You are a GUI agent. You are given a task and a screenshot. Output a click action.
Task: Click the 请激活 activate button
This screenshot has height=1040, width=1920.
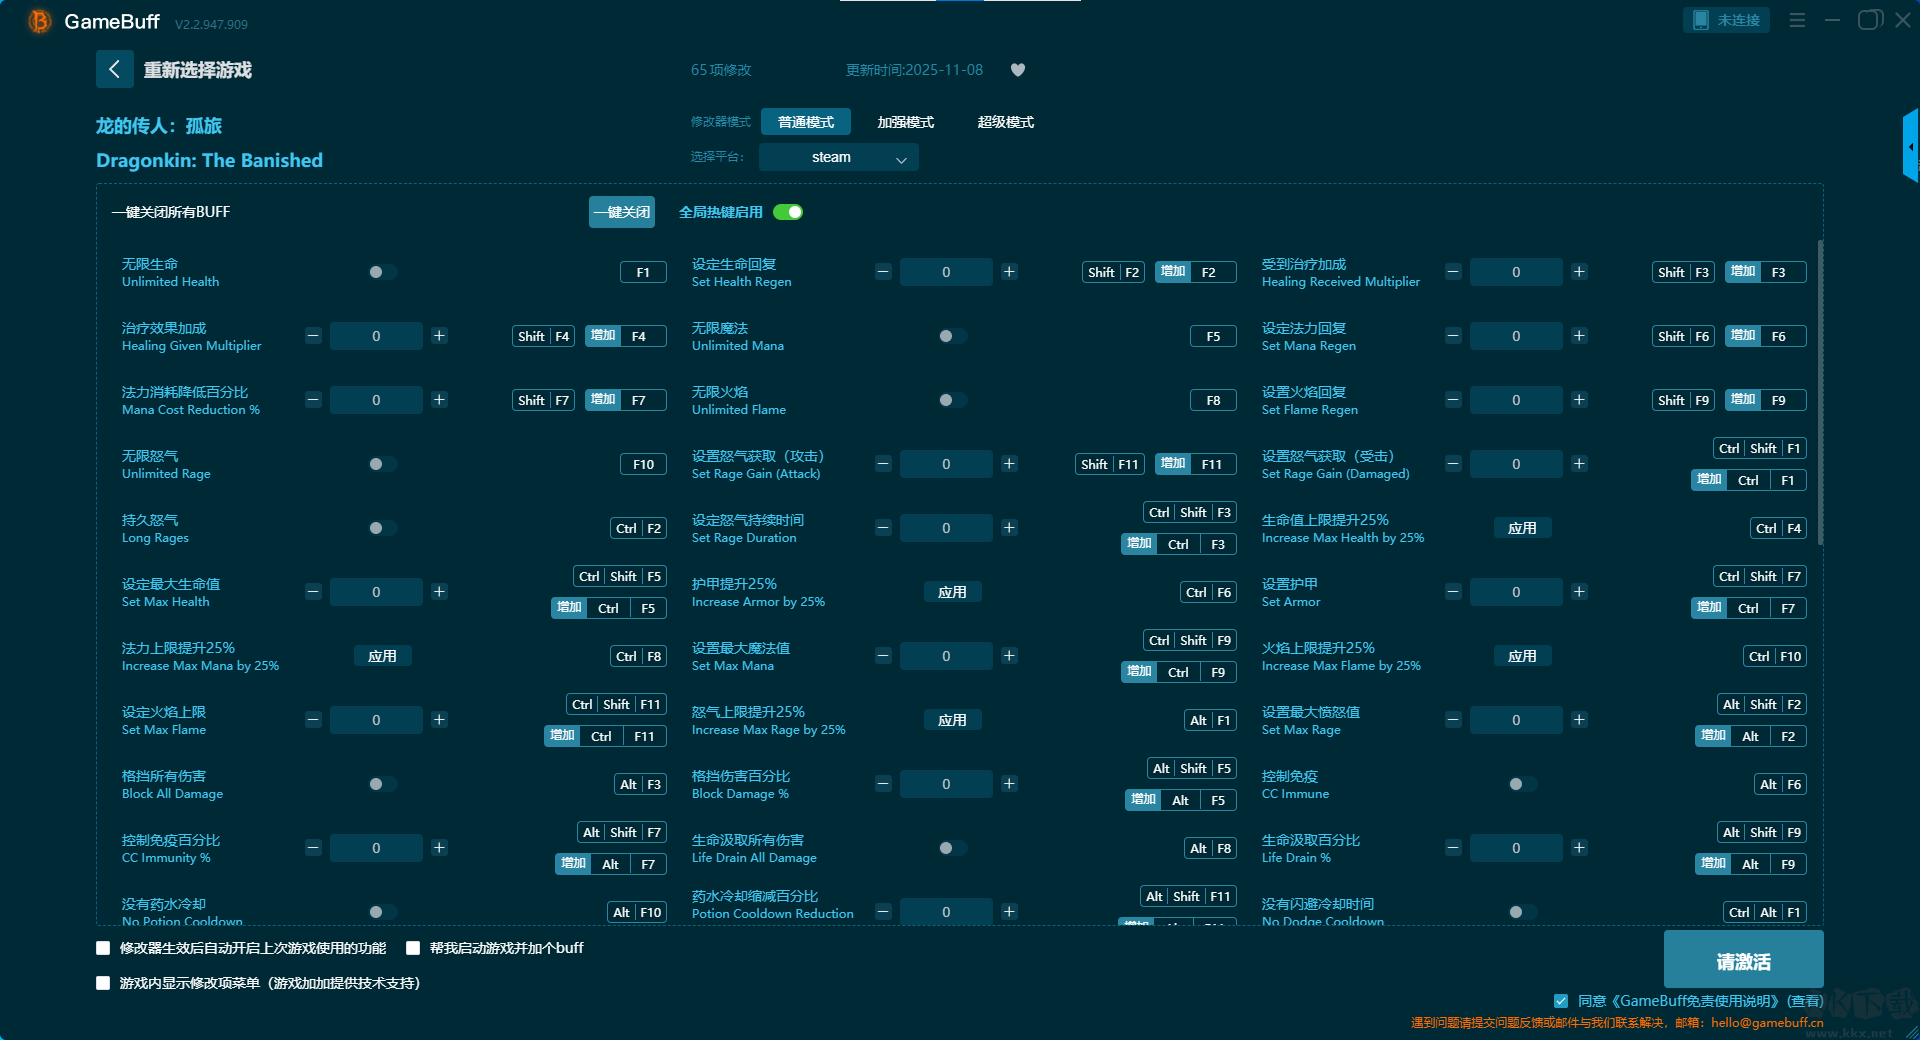tap(1742, 960)
